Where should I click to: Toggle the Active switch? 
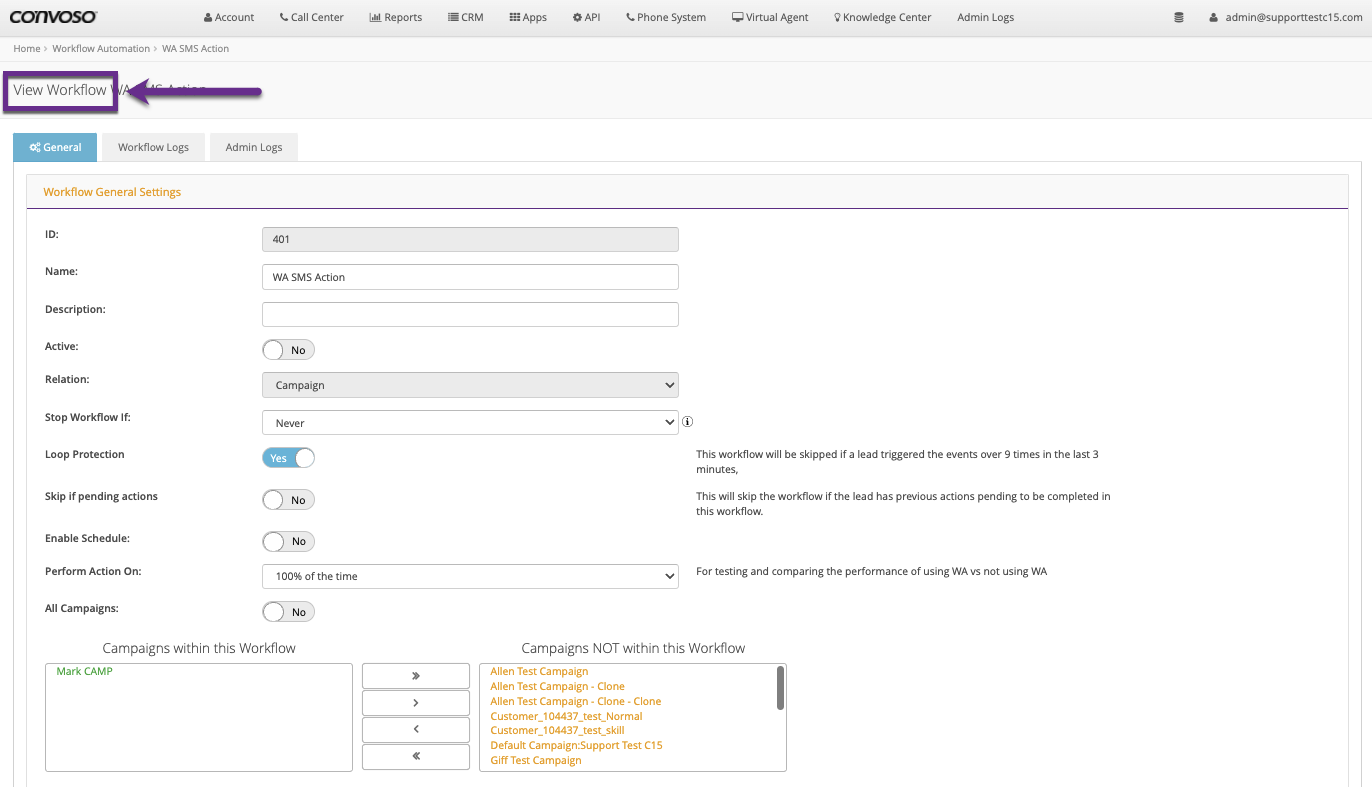pyautogui.click(x=288, y=350)
